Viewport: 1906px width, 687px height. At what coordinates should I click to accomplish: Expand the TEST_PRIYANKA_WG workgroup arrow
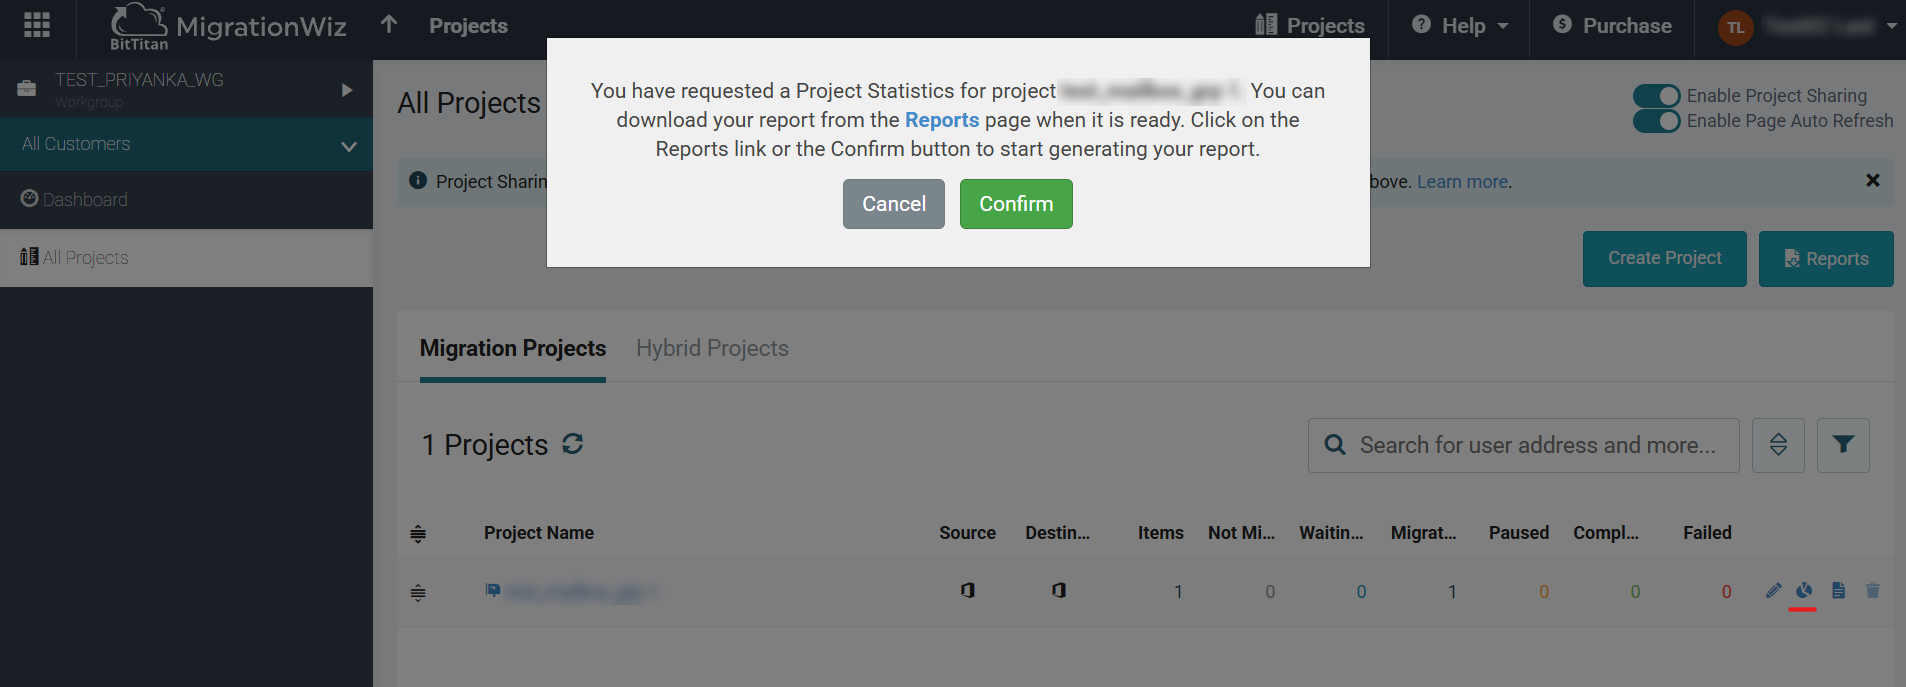click(x=347, y=90)
